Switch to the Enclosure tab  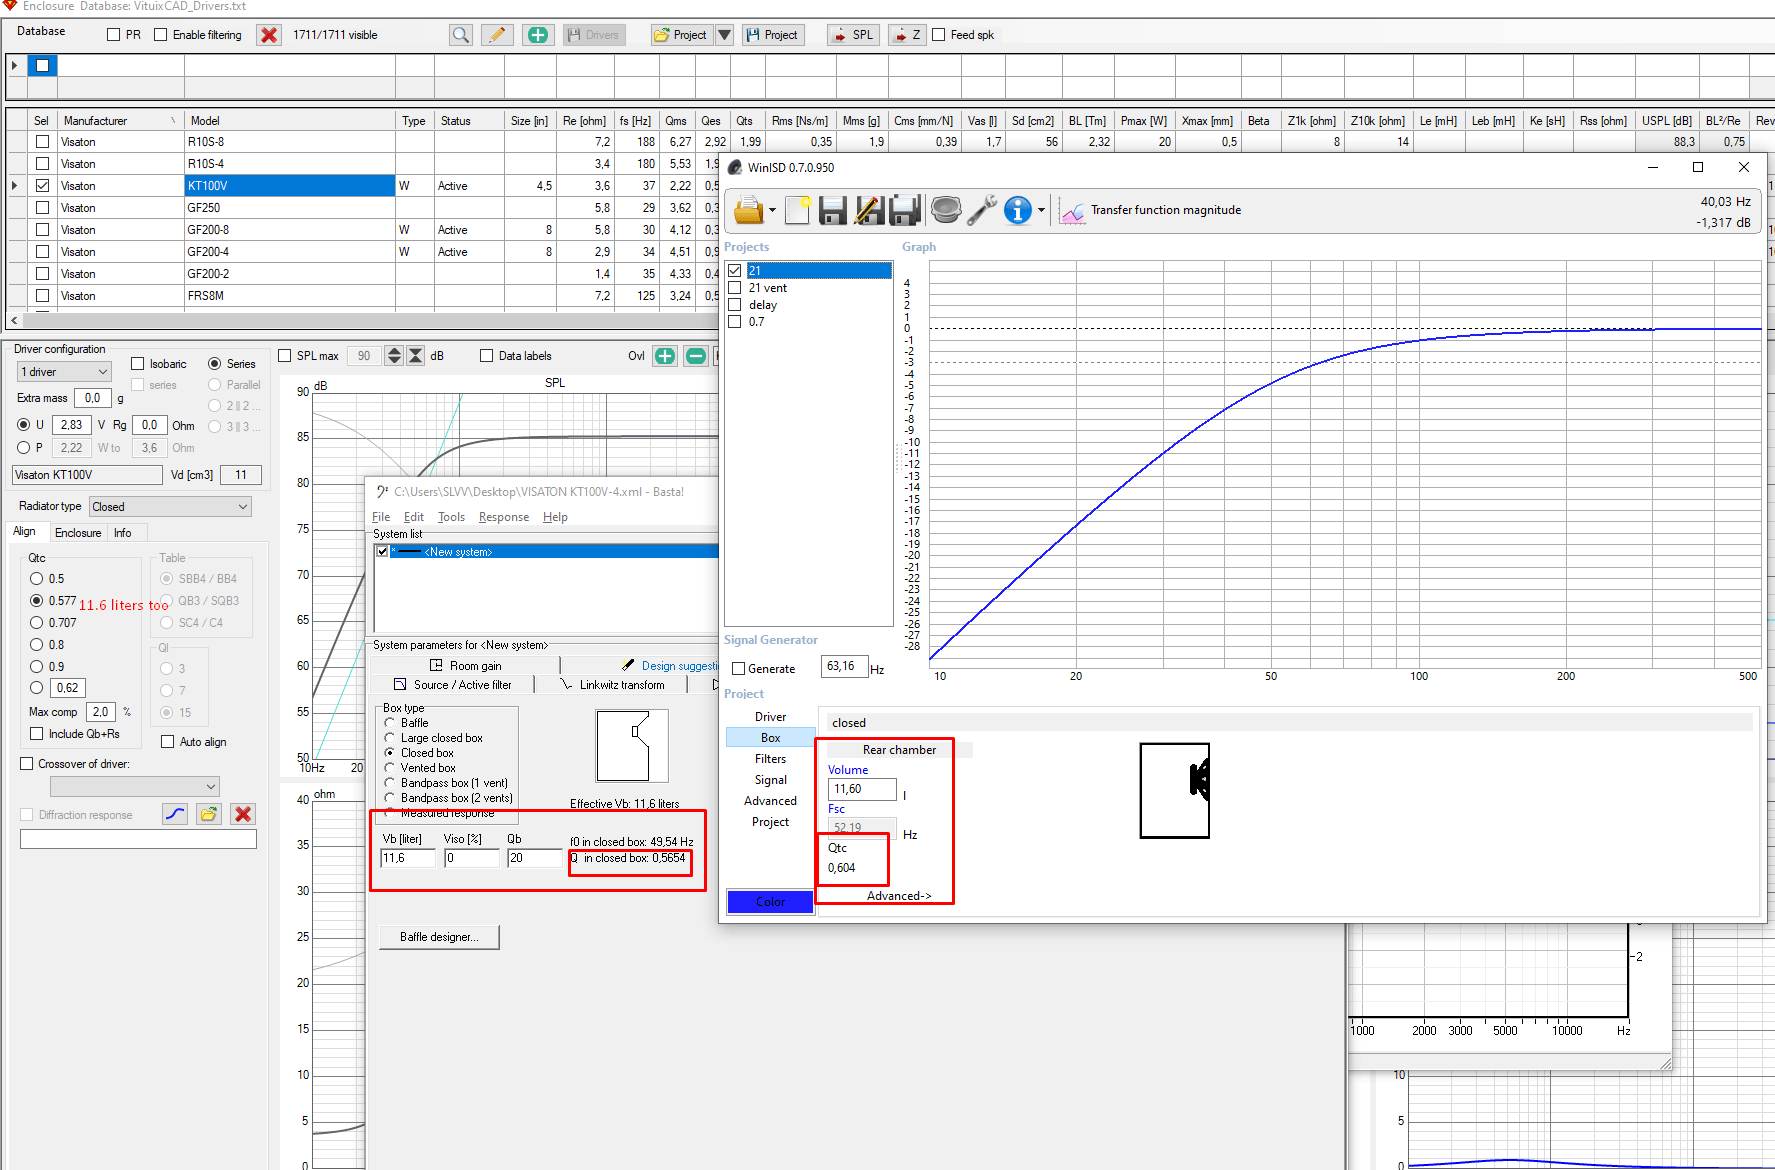78,533
